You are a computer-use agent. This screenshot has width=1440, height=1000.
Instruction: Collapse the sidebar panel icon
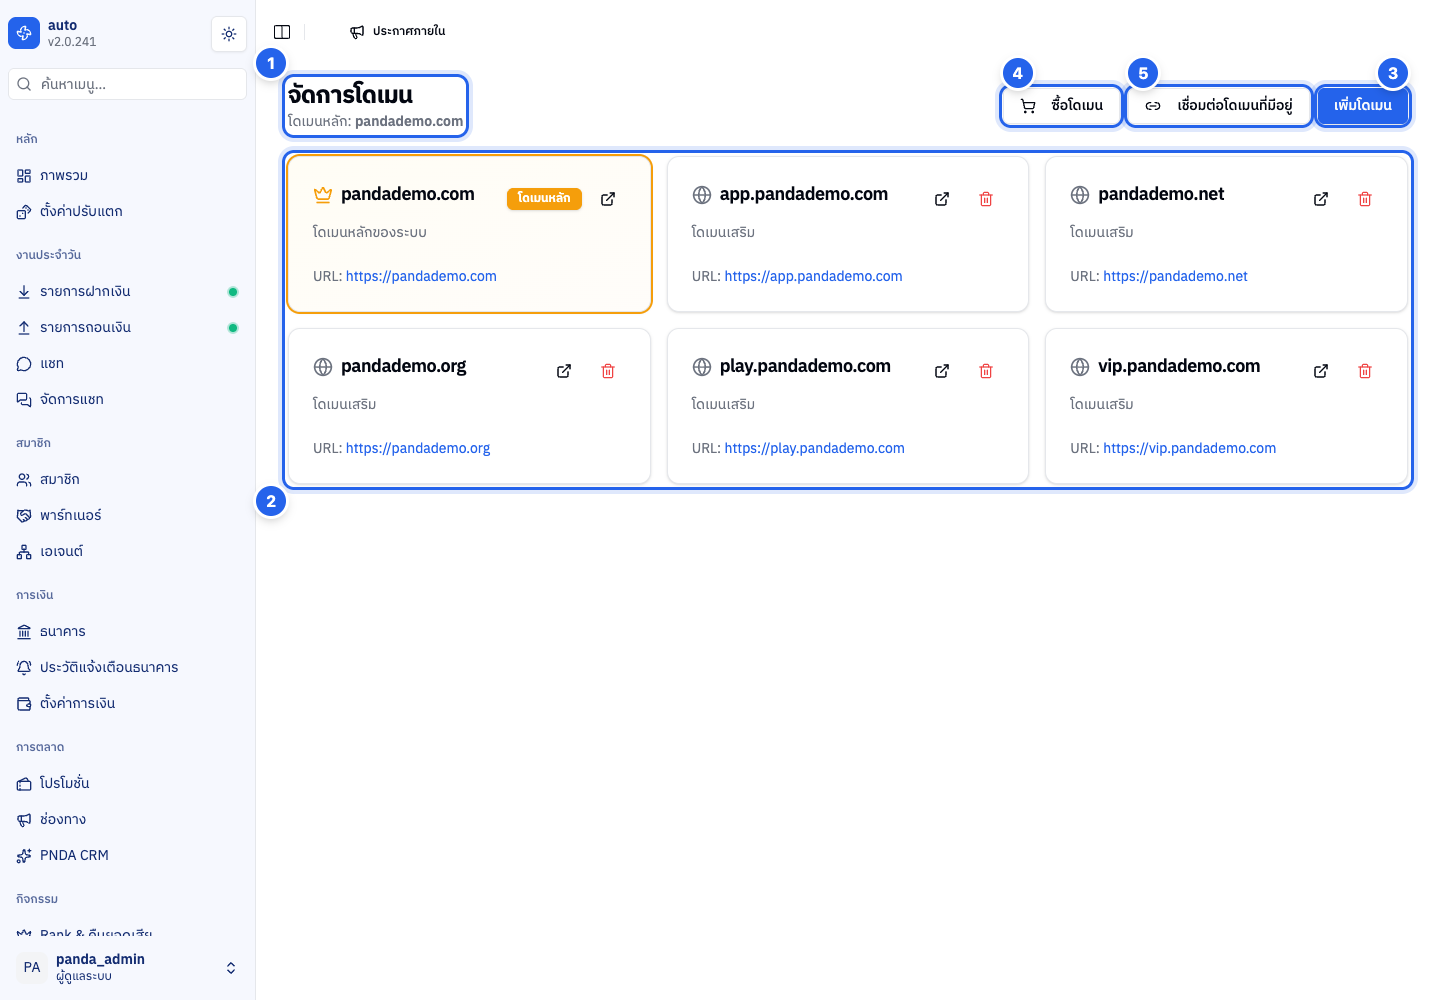(282, 32)
